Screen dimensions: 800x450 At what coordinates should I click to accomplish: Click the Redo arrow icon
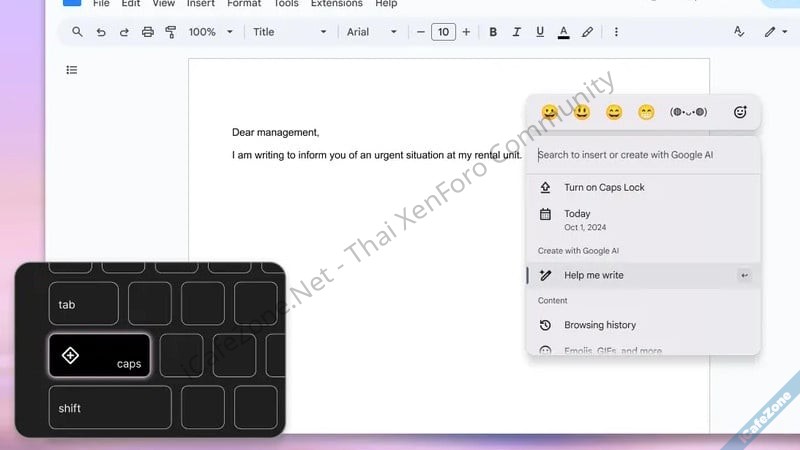click(124, 32)
